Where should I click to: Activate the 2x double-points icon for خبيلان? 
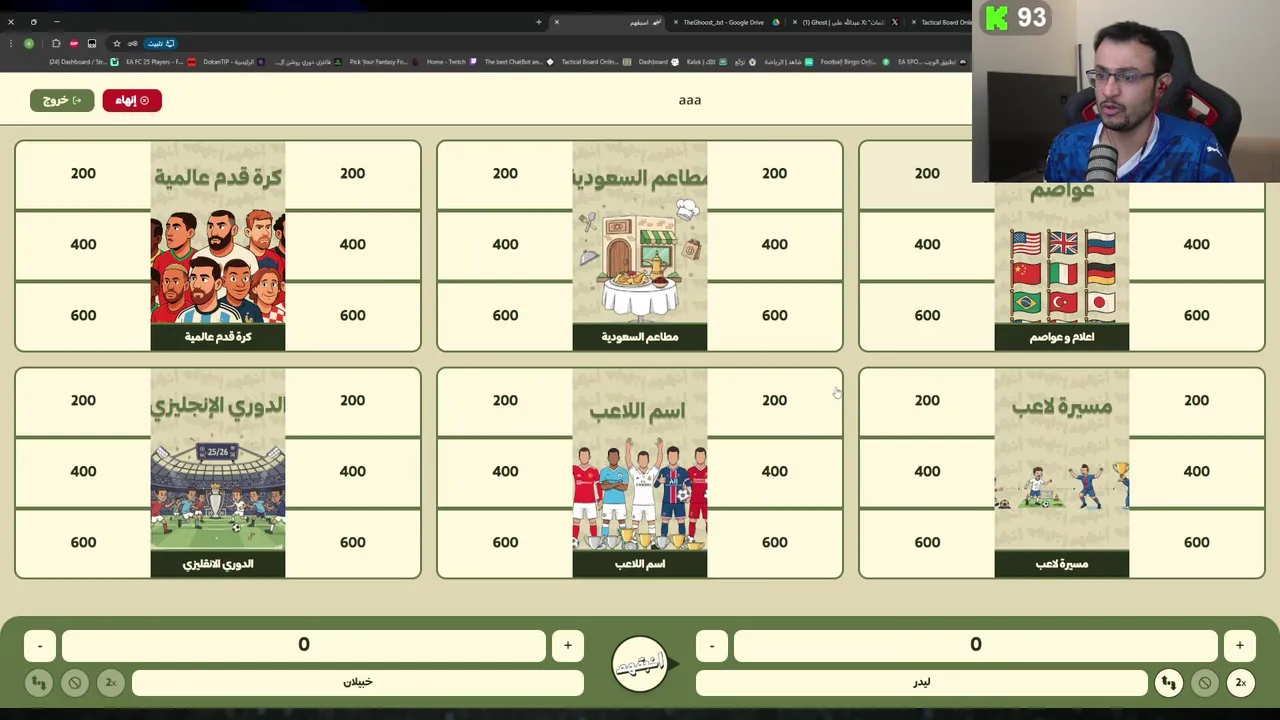pos(111,683)
